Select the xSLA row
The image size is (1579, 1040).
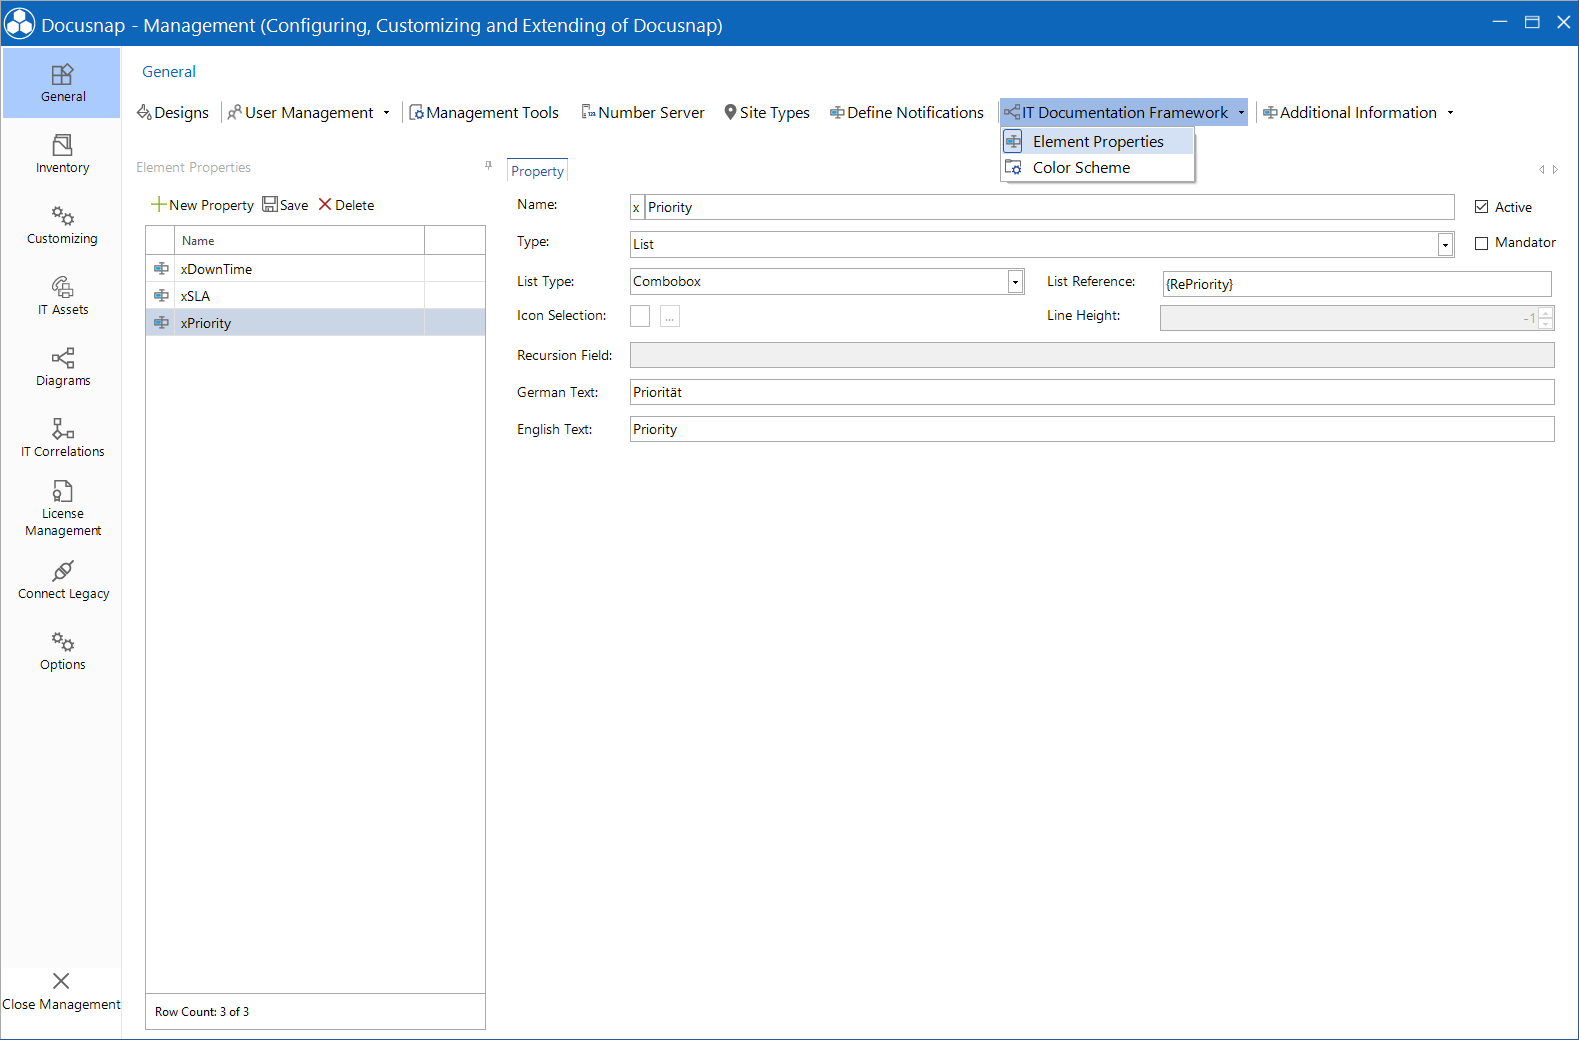pos(315,295)
